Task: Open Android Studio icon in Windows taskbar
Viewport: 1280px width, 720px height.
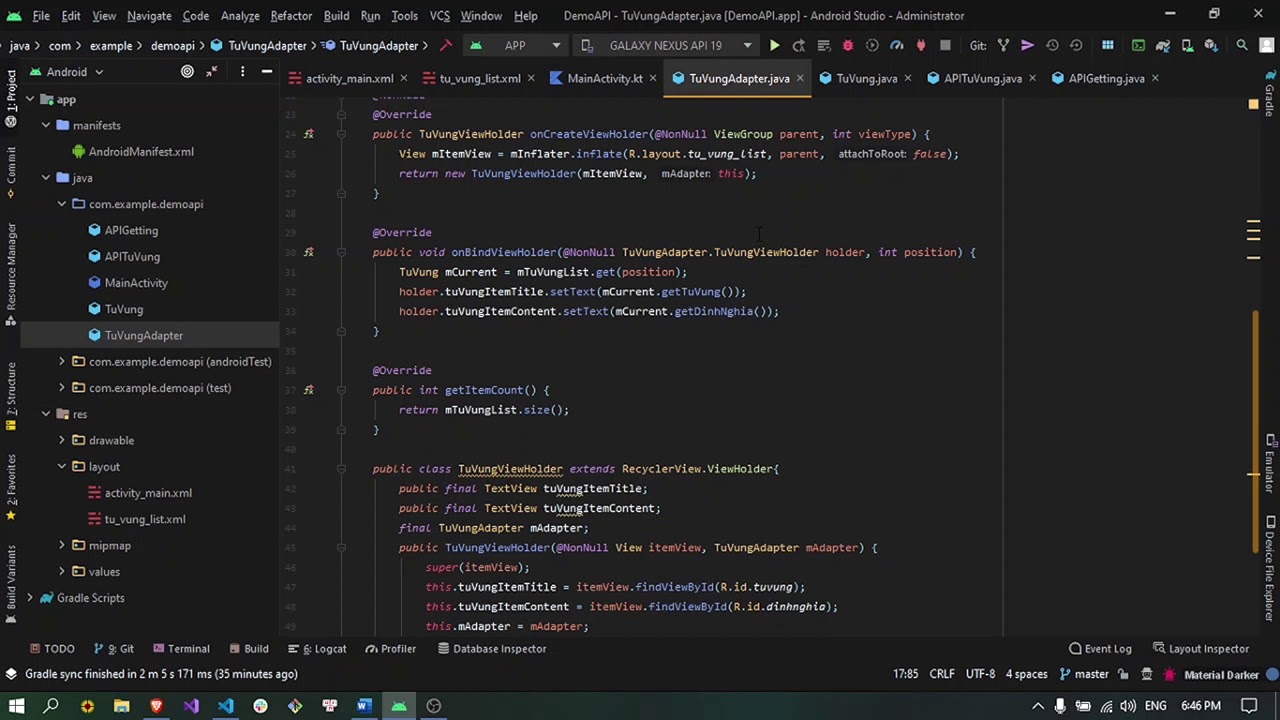Action: (399, 706)
